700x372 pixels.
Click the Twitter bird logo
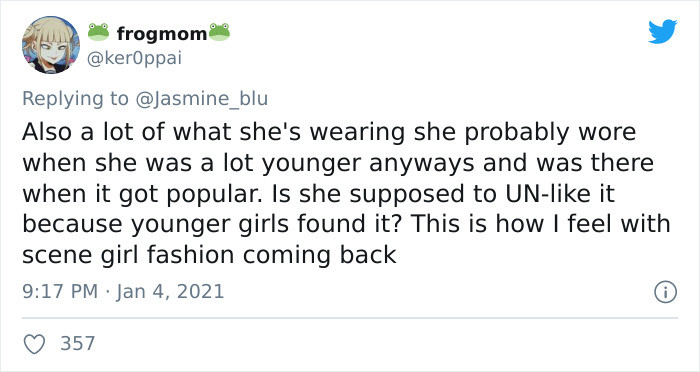tap(662, 32)
